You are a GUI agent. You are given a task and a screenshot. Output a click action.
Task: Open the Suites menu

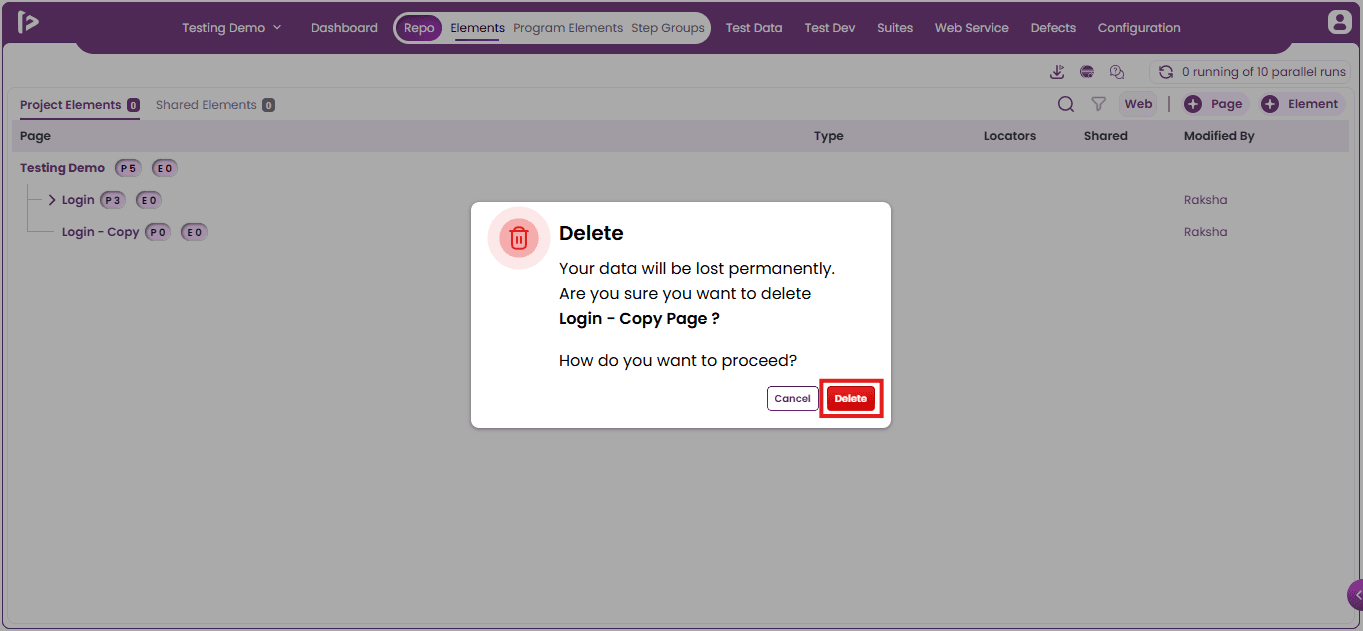click(895, 28)
